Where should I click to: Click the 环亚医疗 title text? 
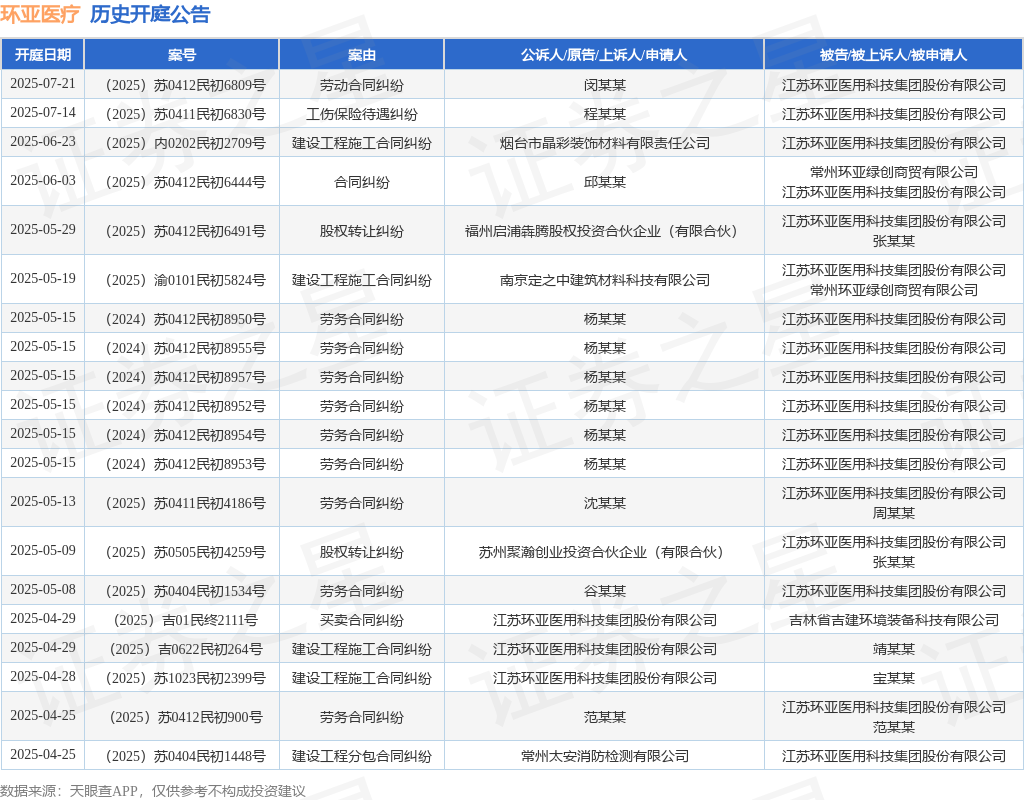[40, 14]
